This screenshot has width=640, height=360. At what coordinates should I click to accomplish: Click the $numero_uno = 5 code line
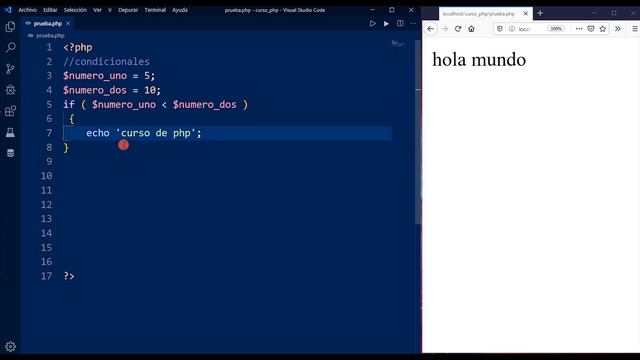[x=109, y=76]
